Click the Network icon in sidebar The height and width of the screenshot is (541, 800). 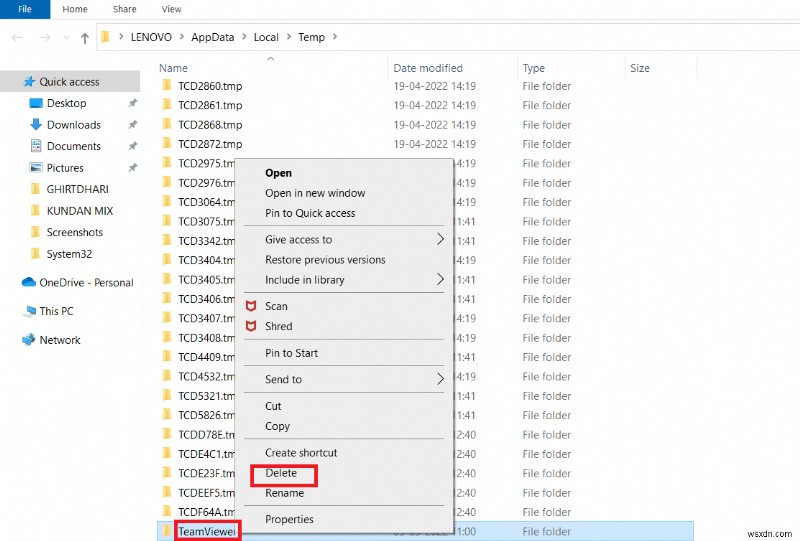[x=29, y=339]
